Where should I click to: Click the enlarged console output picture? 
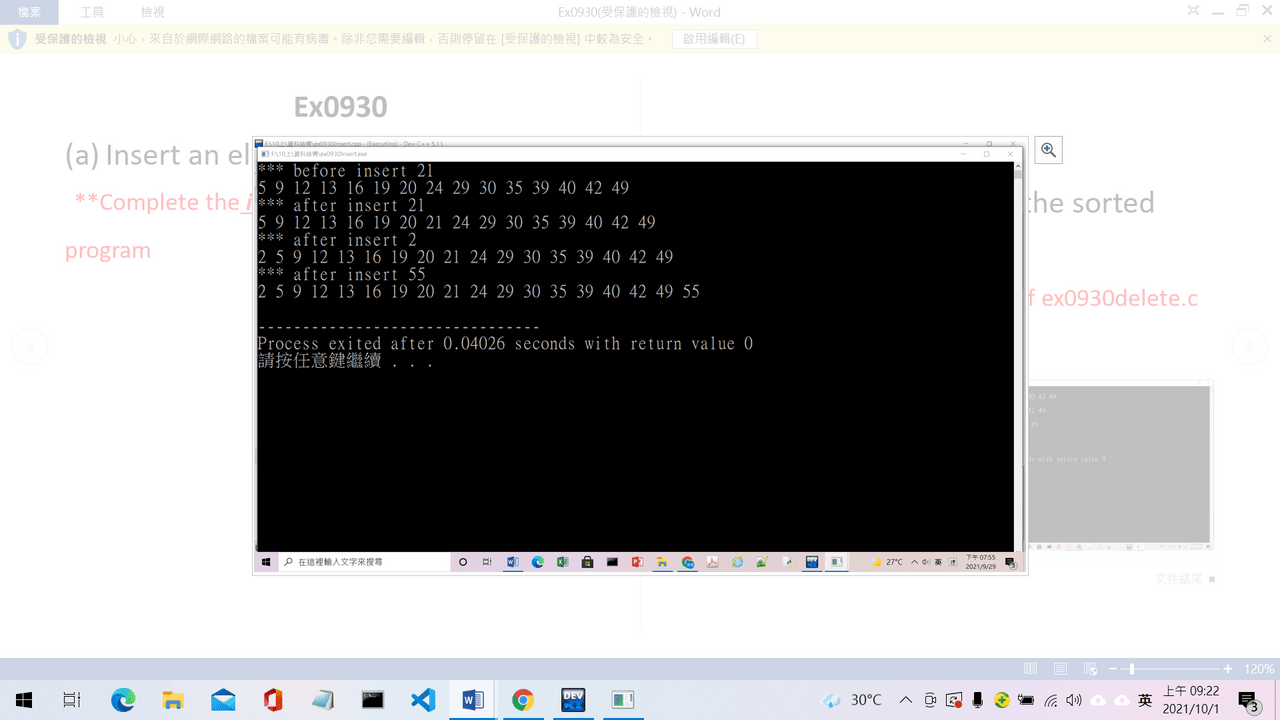tap(640, 356)
